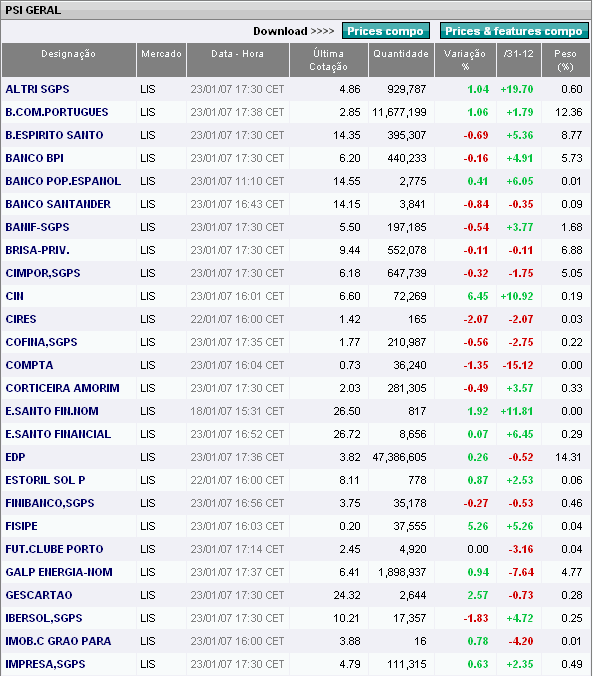Viewport: 593px width, 676px height.
Task: Select CIN variation value 6.45
Action: coord(478,296)
